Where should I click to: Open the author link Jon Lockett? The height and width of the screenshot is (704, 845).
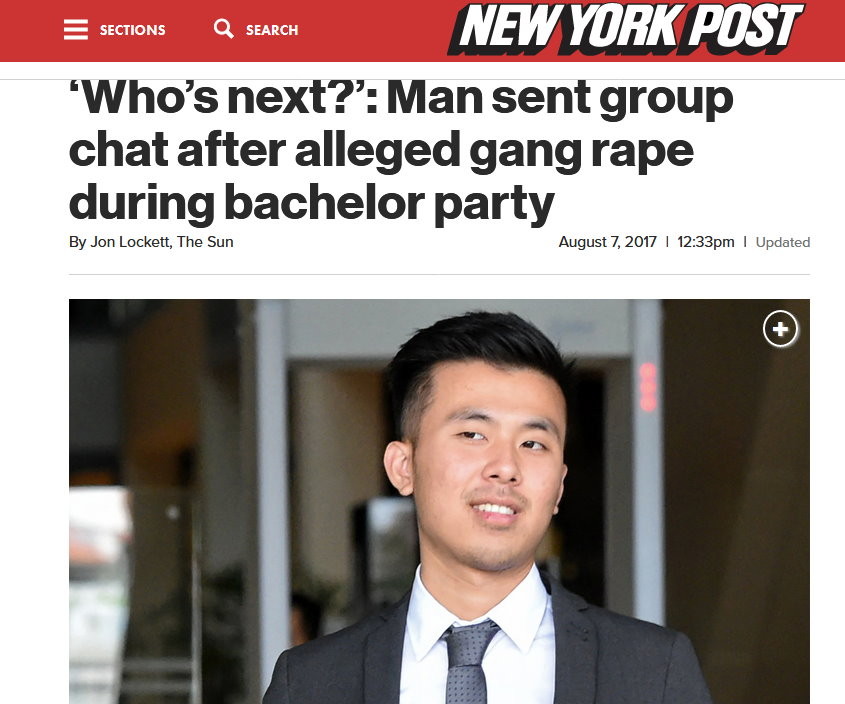[130, 242]
